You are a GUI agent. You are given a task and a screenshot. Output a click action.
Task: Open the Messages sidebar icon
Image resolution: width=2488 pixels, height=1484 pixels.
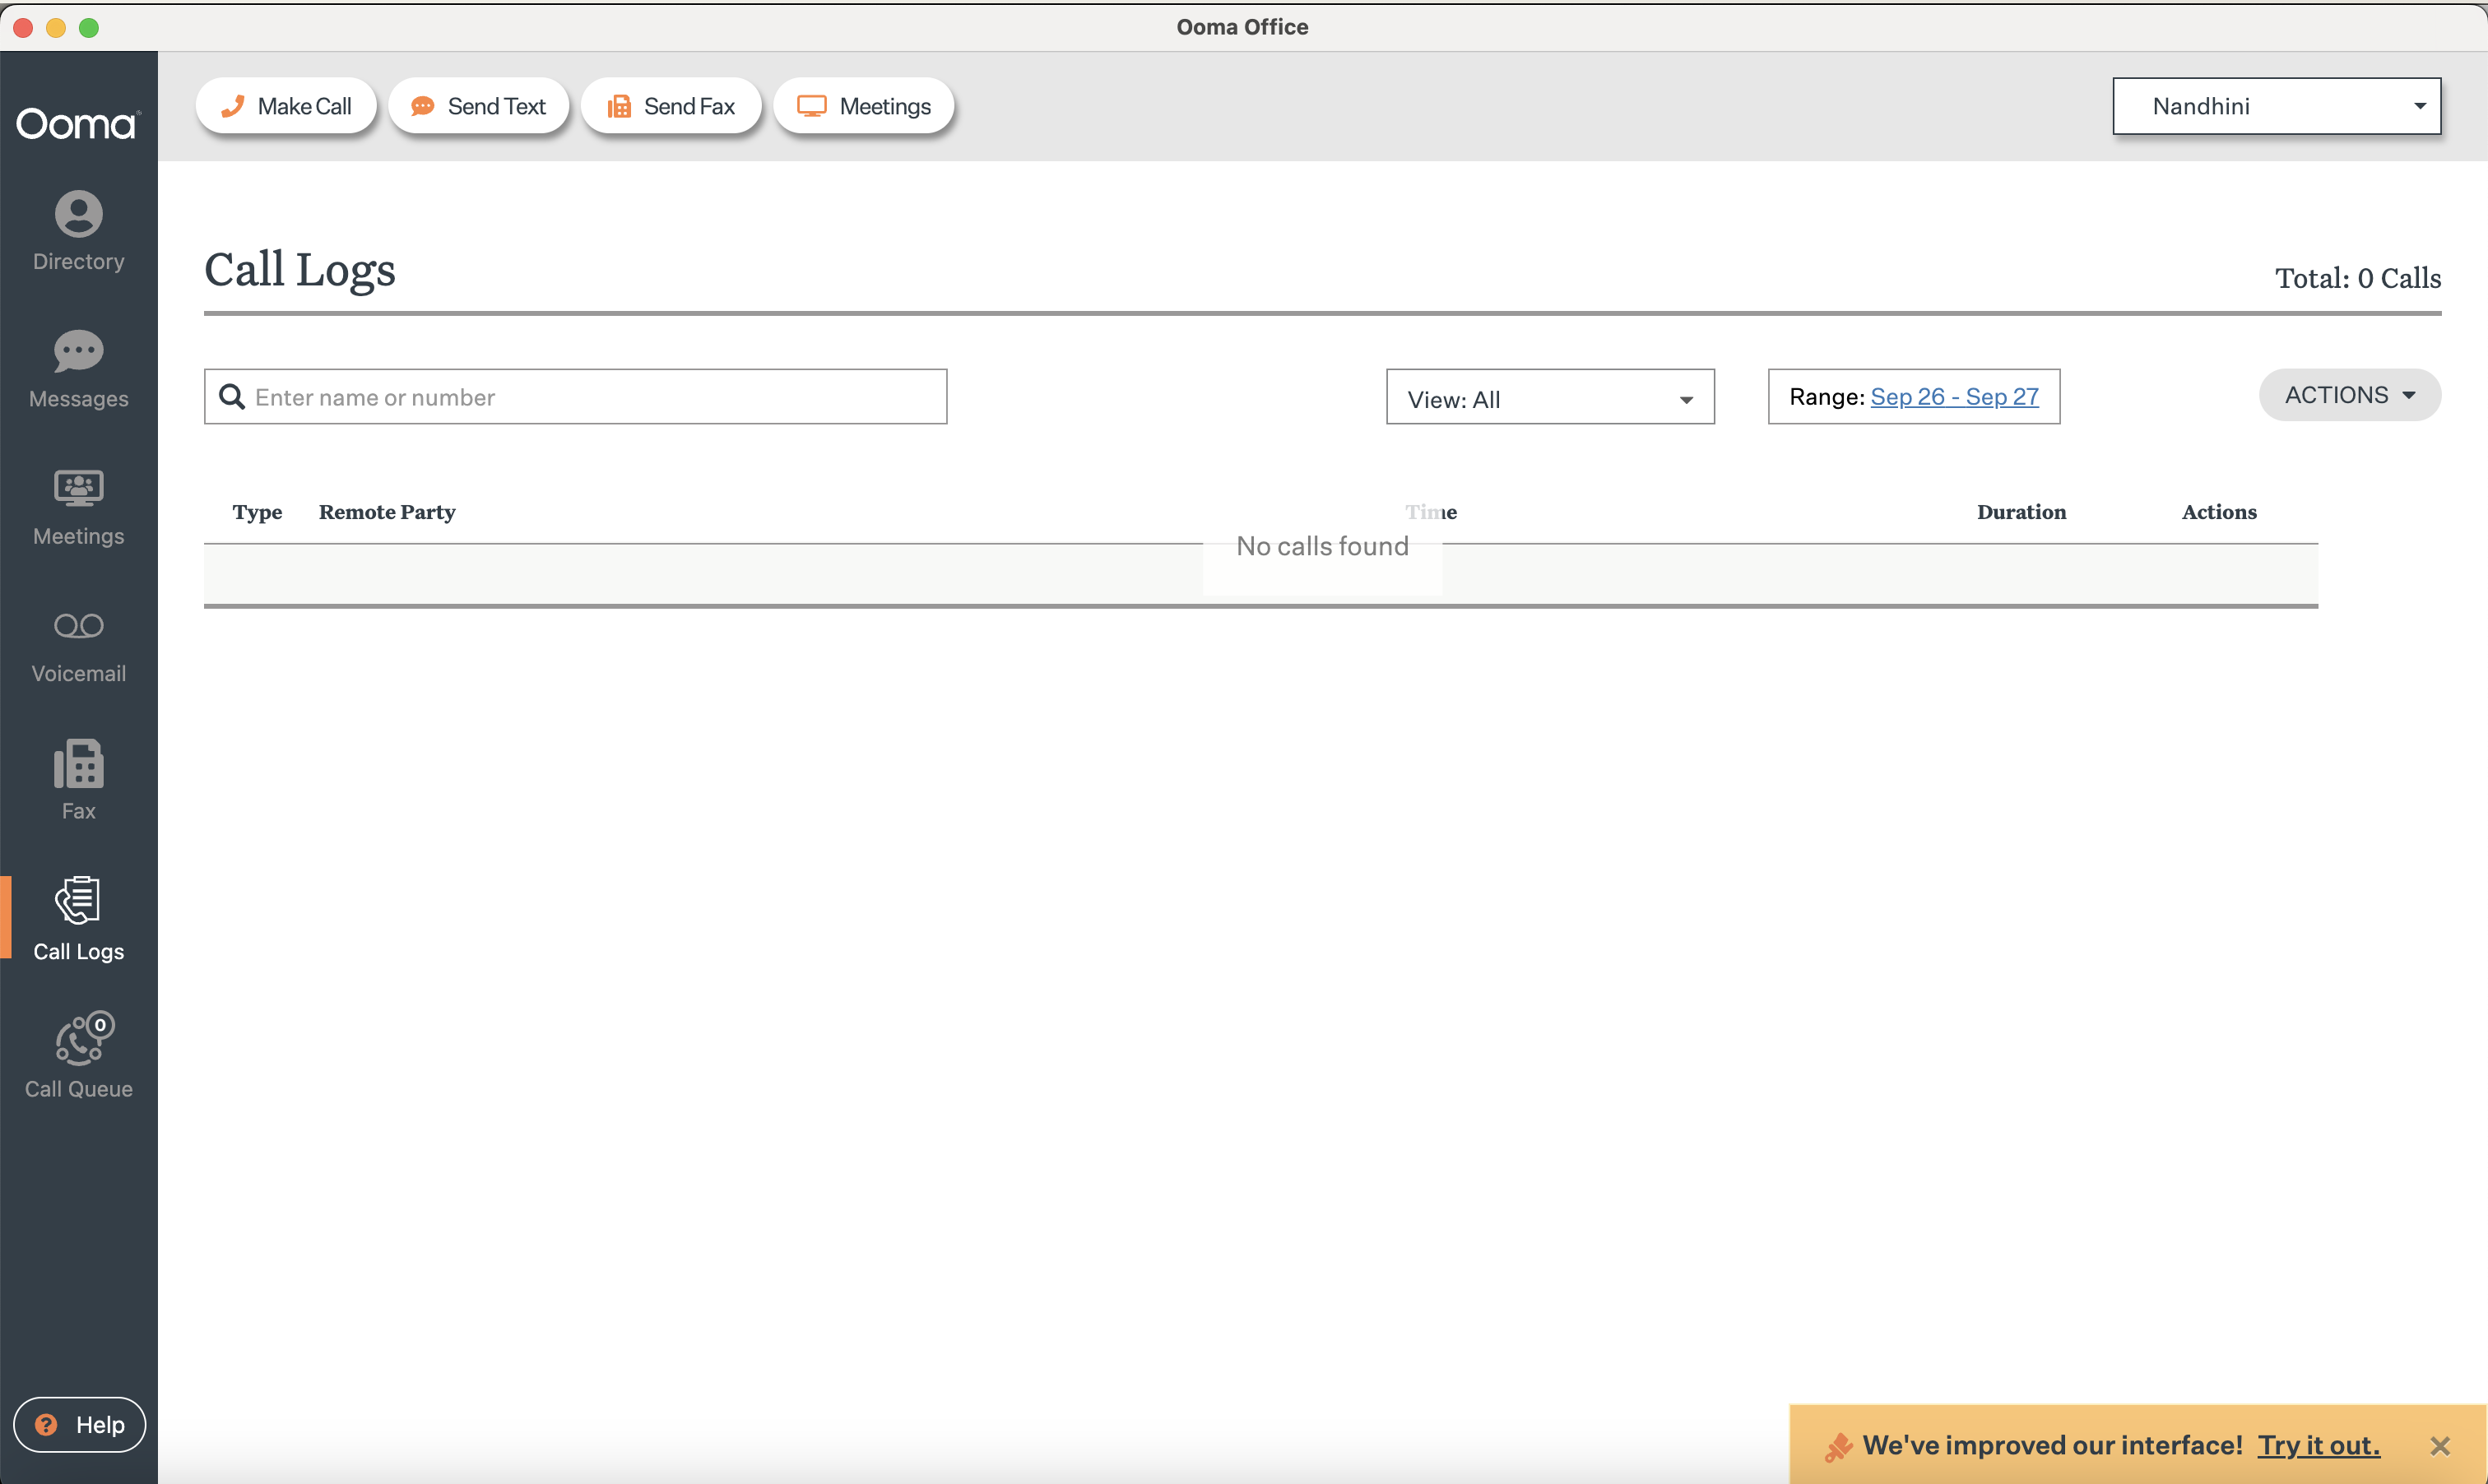click(78, 368)
